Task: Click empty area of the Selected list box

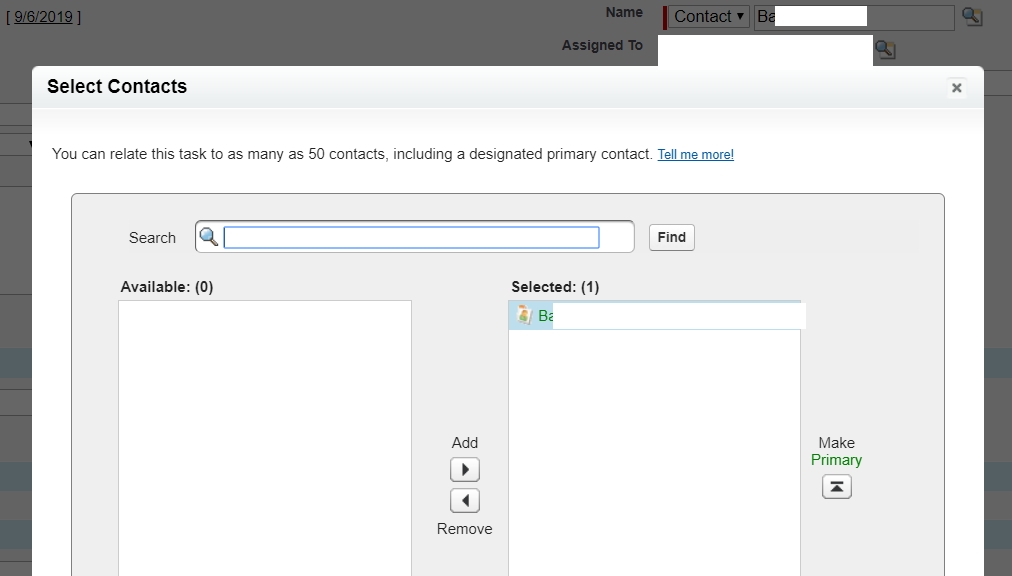Action: point(654,450)
